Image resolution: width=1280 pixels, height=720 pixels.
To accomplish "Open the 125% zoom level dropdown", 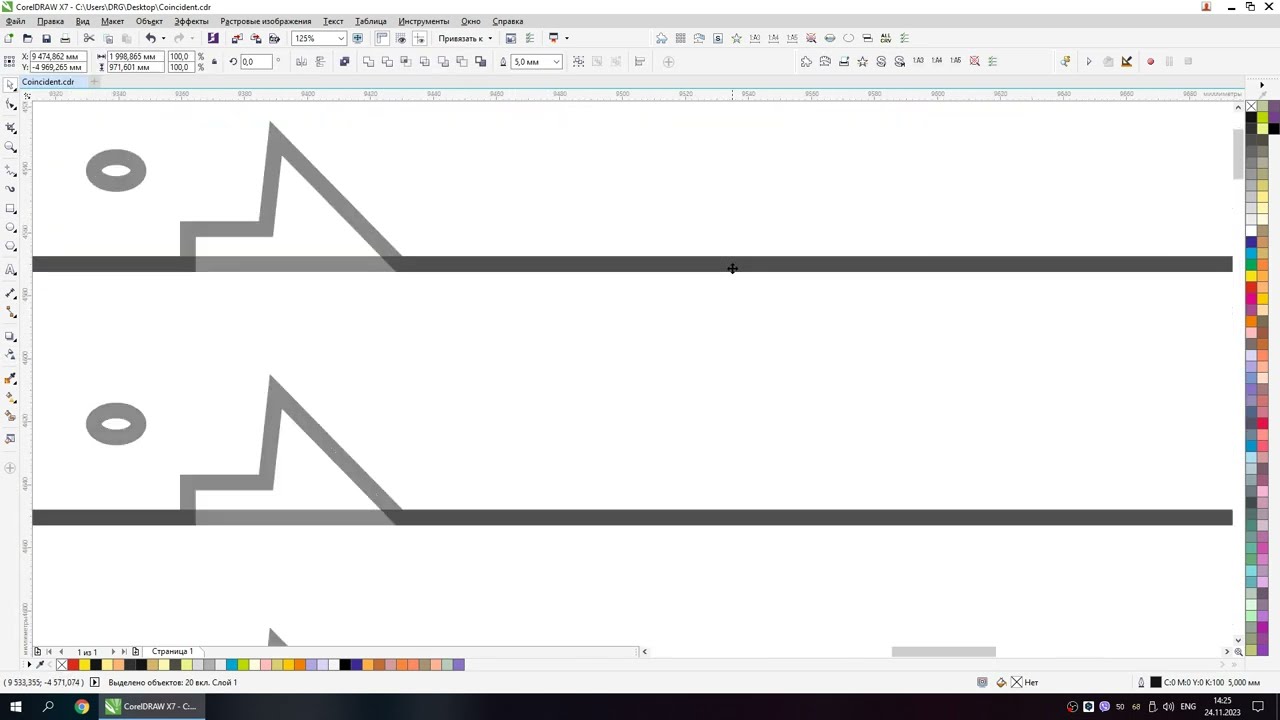I will [x=340, y=39].
